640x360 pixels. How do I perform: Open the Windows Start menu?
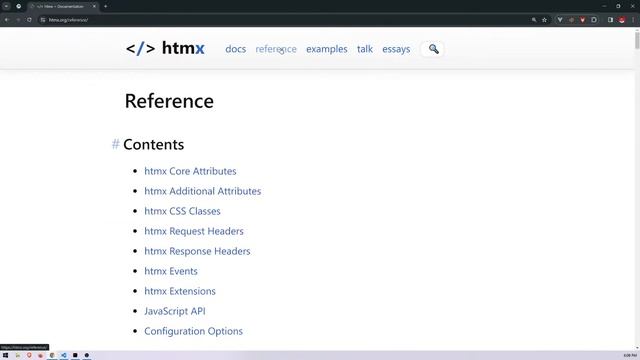coord(6,356)
